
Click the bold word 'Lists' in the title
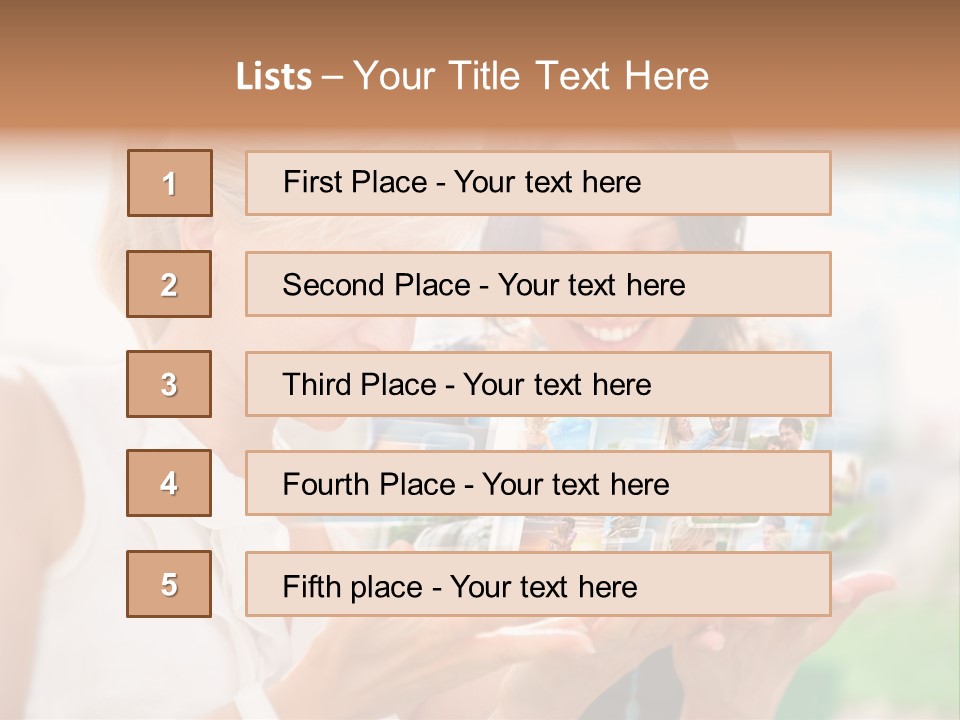pos(274,76)
